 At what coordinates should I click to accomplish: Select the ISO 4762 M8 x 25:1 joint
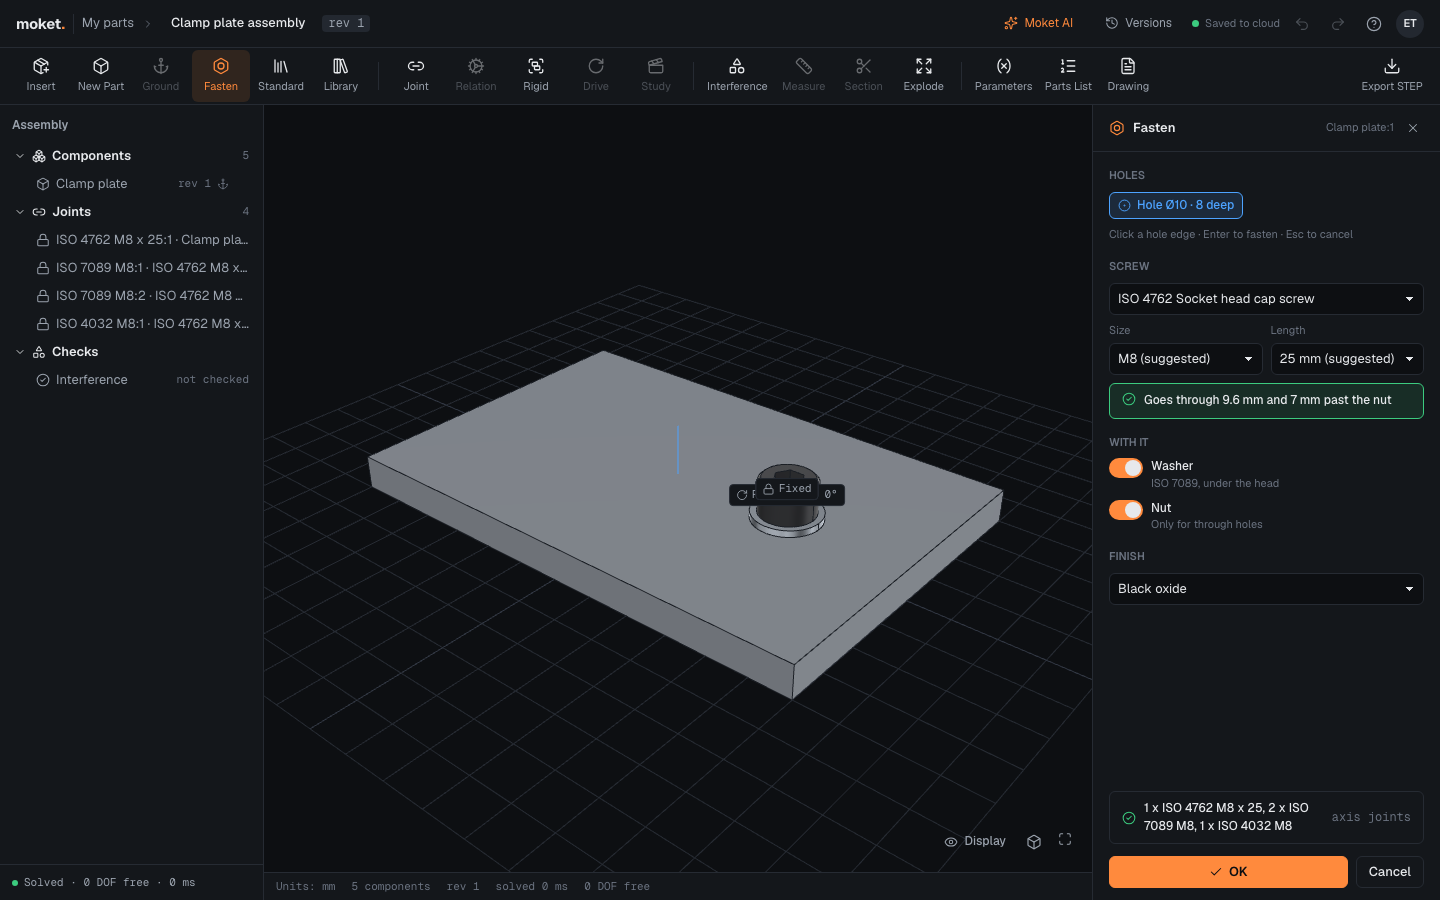pos(132,240)
